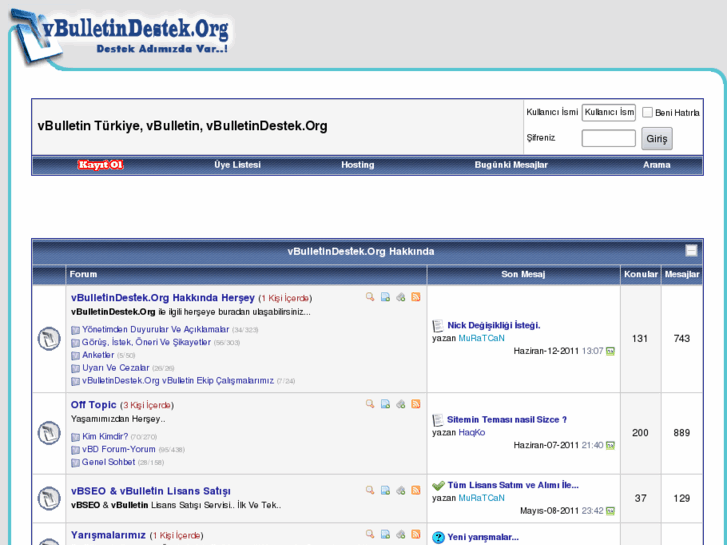Open the Genel Sohbet subforum

click(x=108, y=462)
